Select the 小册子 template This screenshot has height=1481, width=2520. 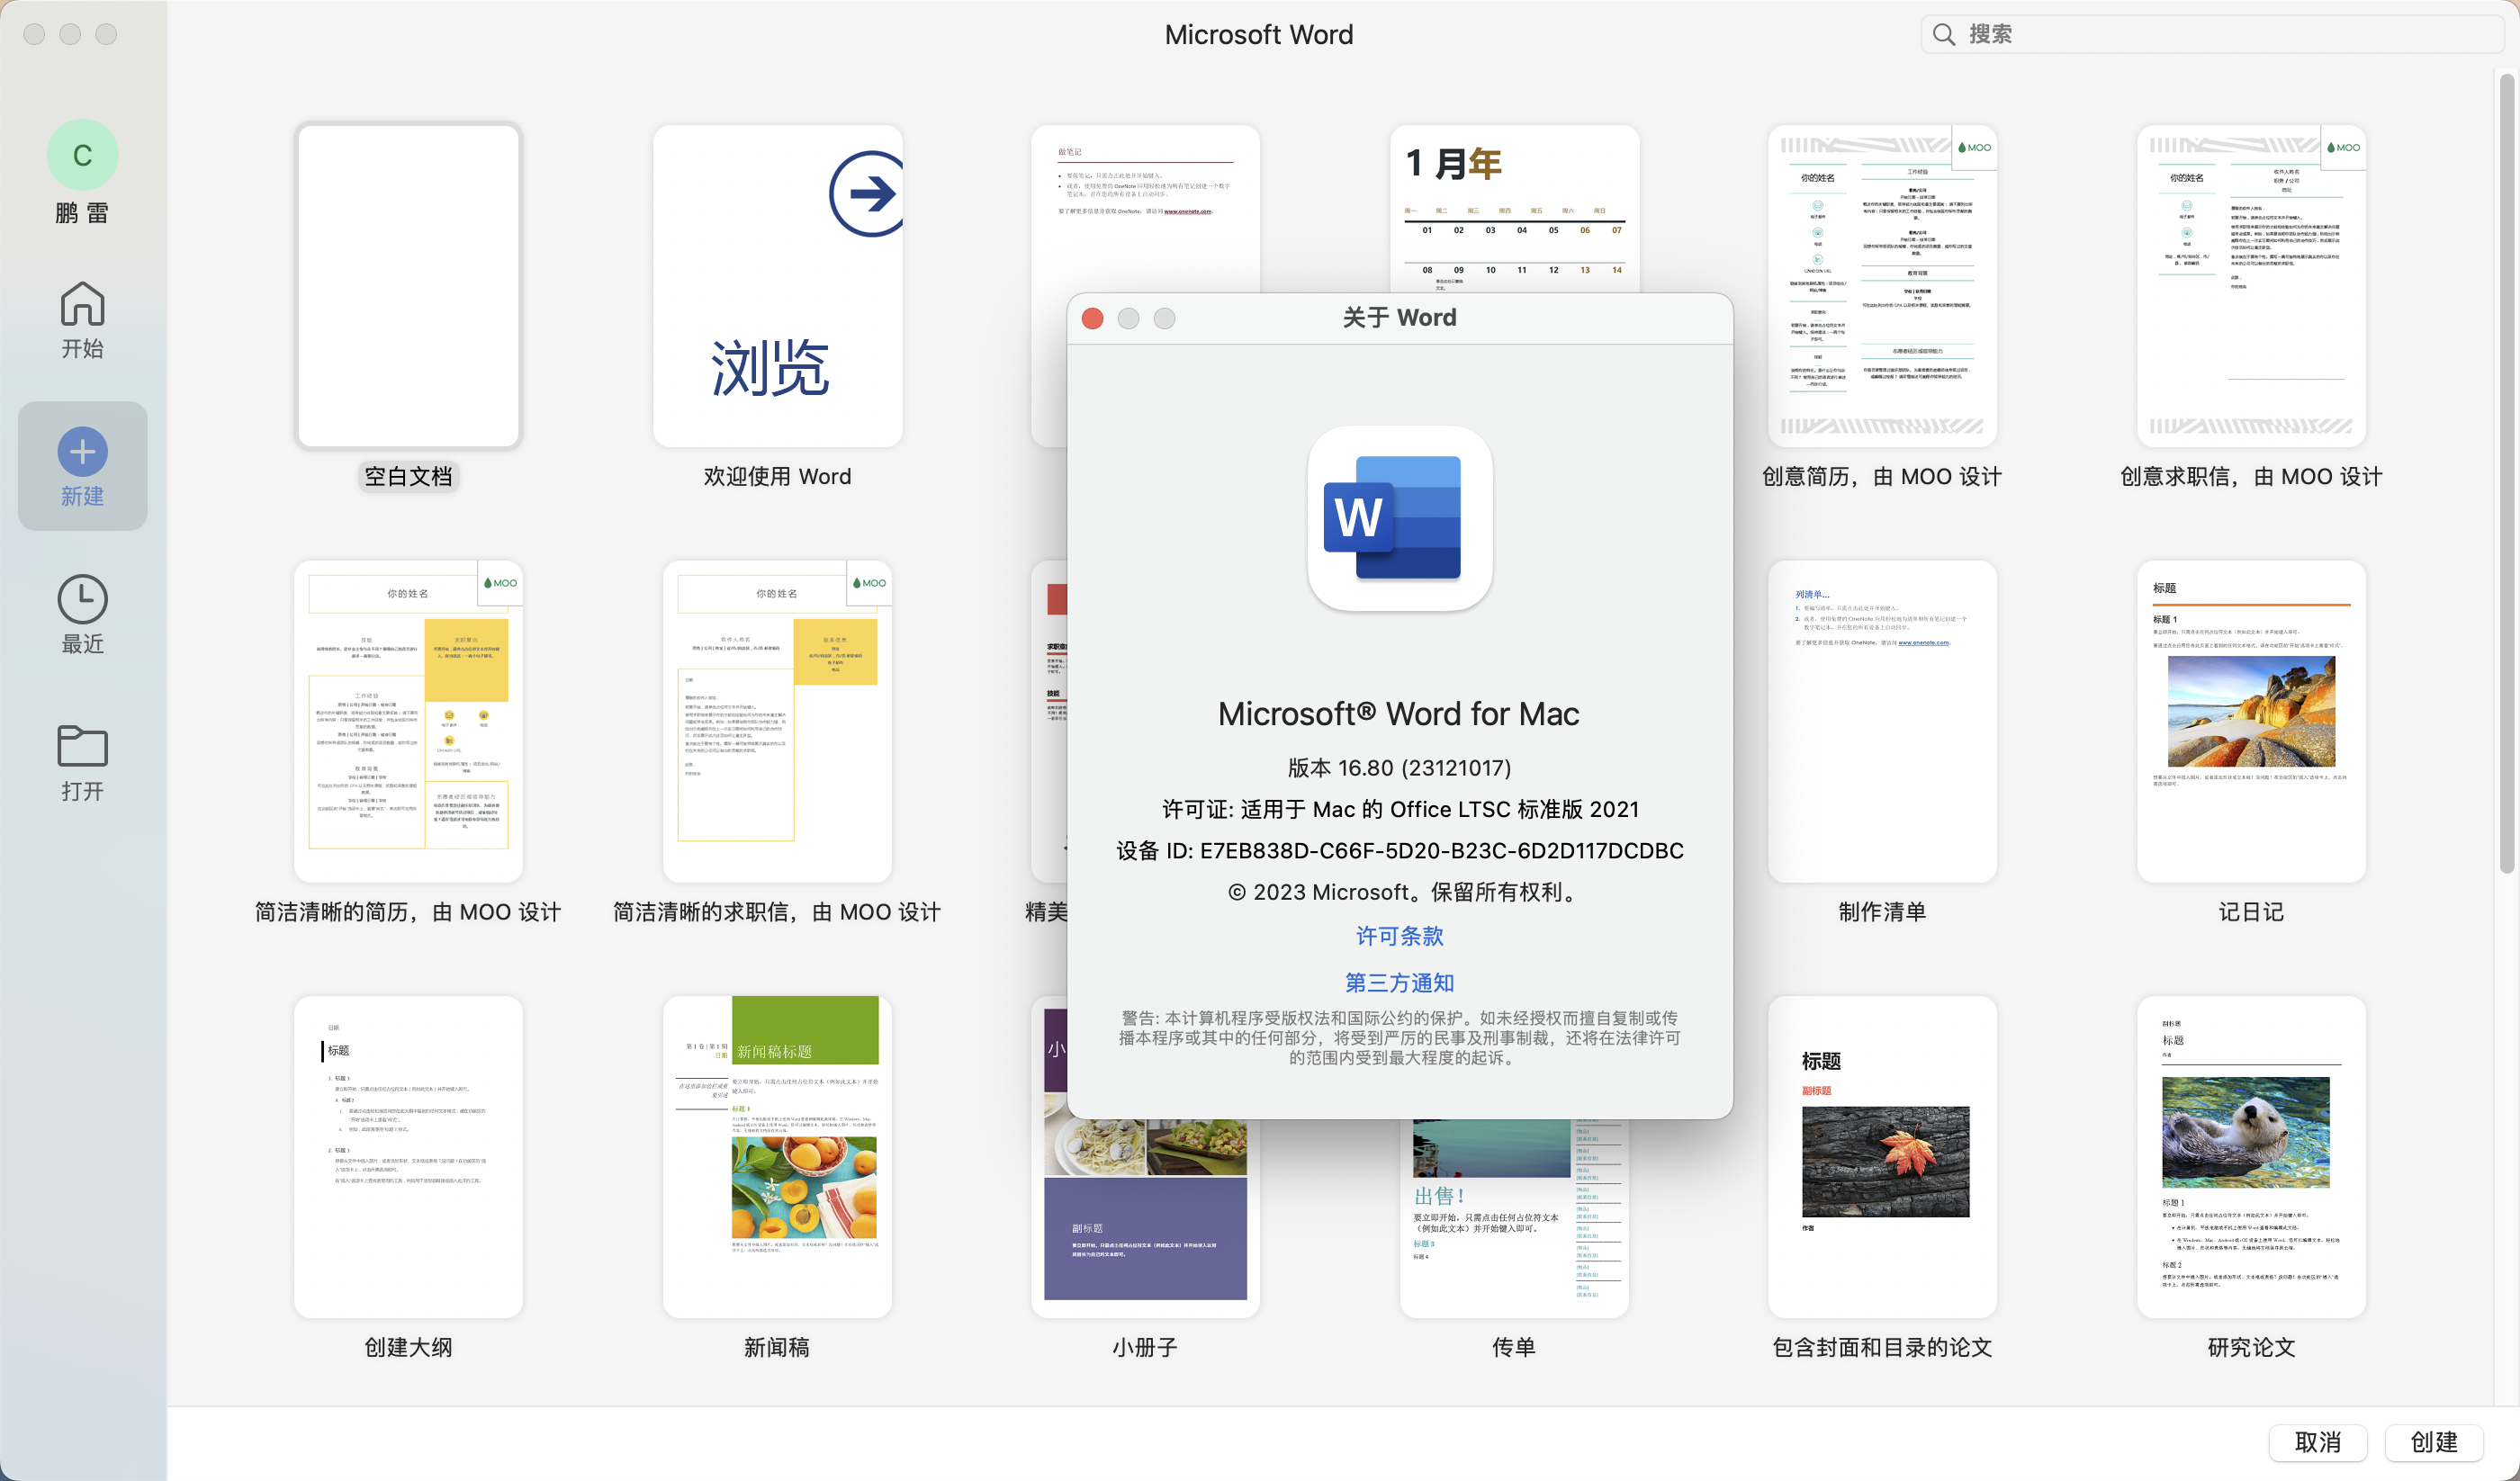point(1145,1218)
